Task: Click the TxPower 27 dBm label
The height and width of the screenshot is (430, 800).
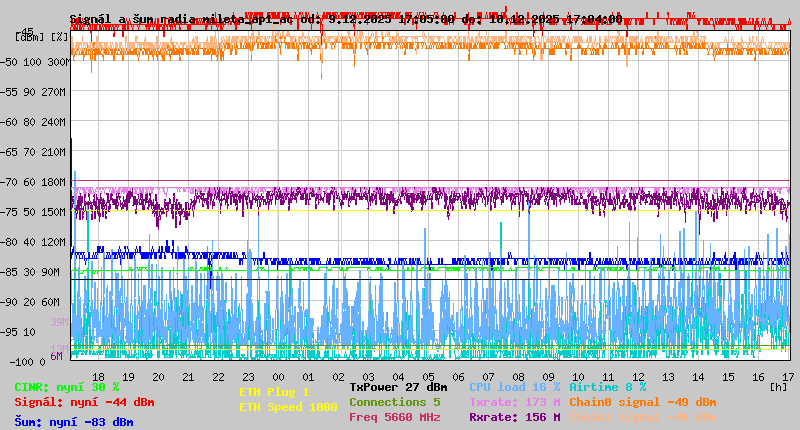Action: tap(398, 386)
